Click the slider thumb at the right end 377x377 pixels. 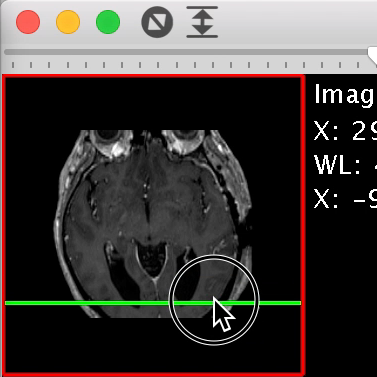[x=373, y=55]
